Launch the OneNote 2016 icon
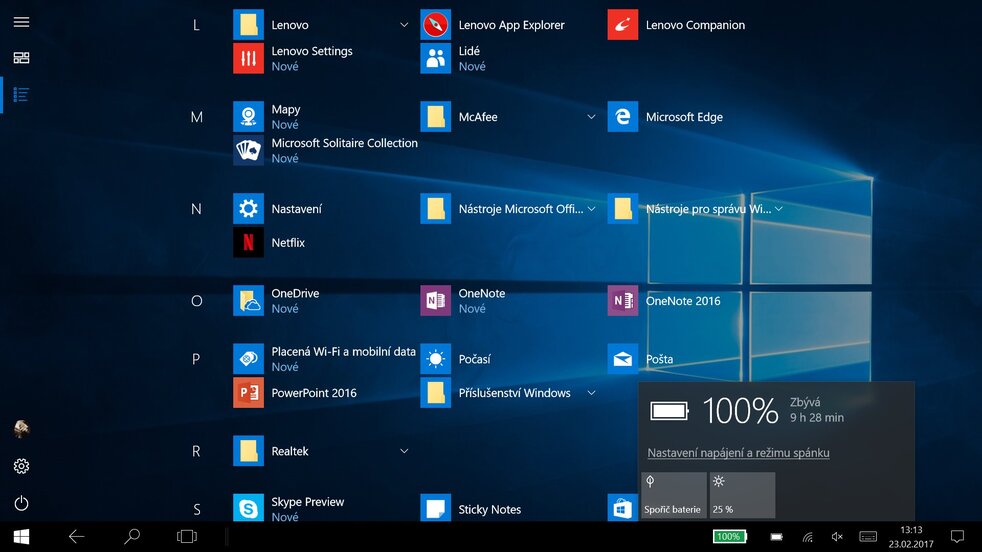The width and height of the screenshot is (982, 552). point(623,301)
